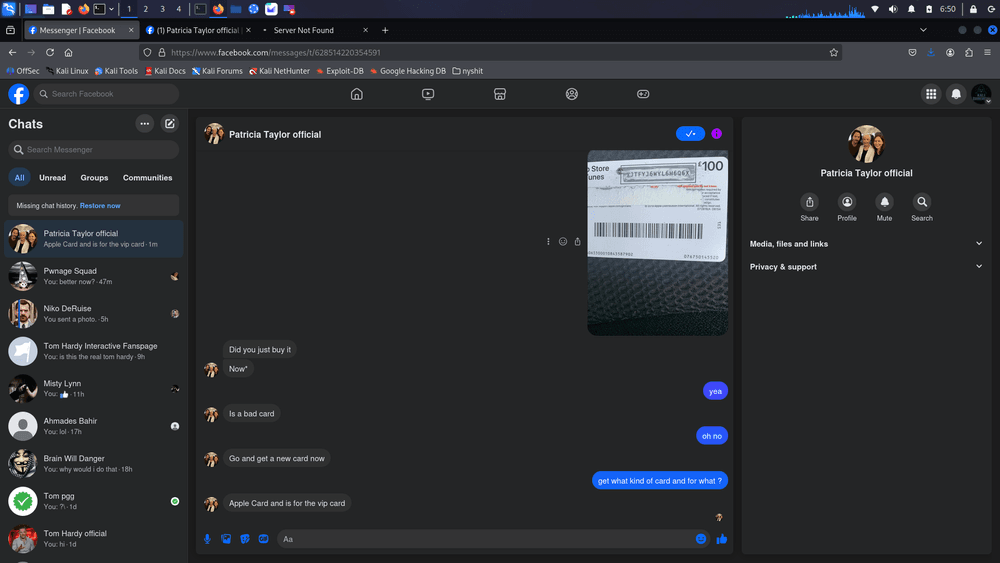Open Tom pgg chat
The width and height of the screenshot is (1000, 563).
[94, 501]
